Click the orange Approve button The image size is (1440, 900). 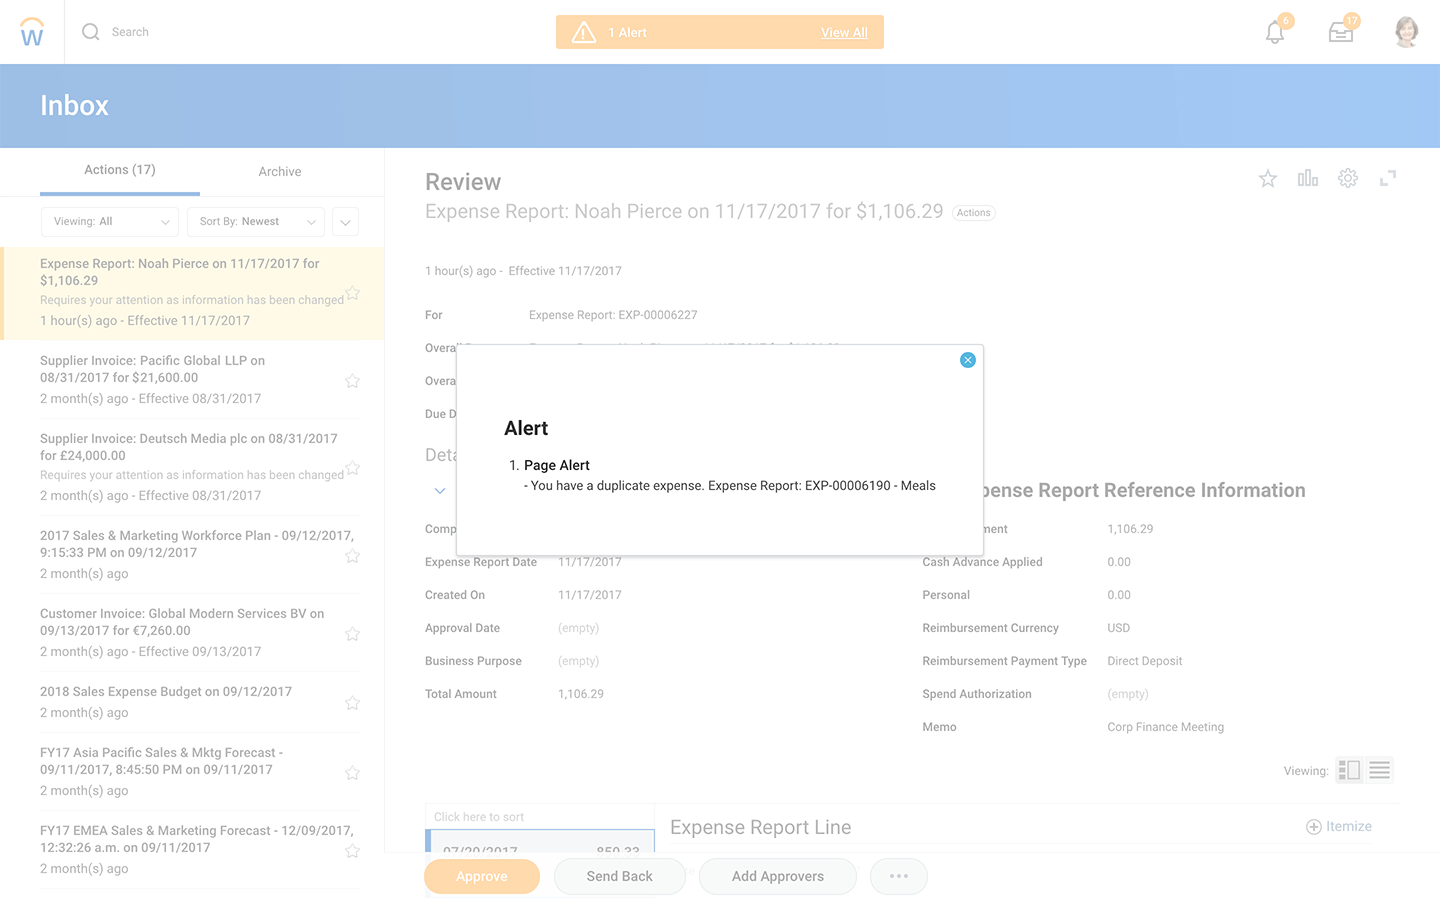tap(482, 876)
